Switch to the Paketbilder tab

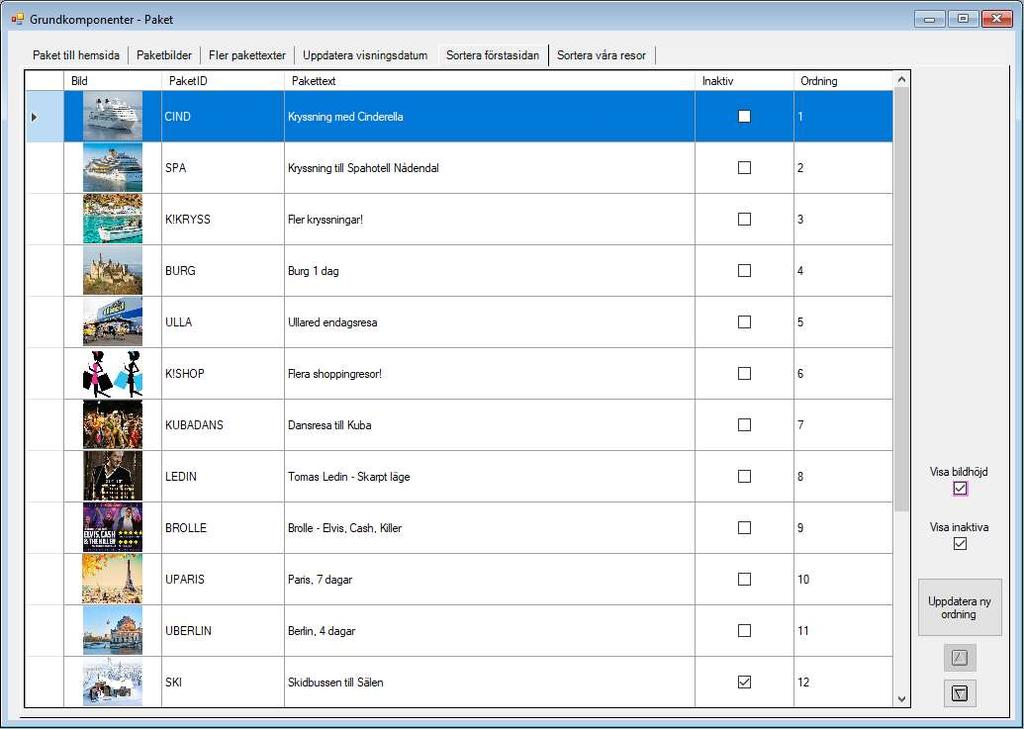click(164, 55)
